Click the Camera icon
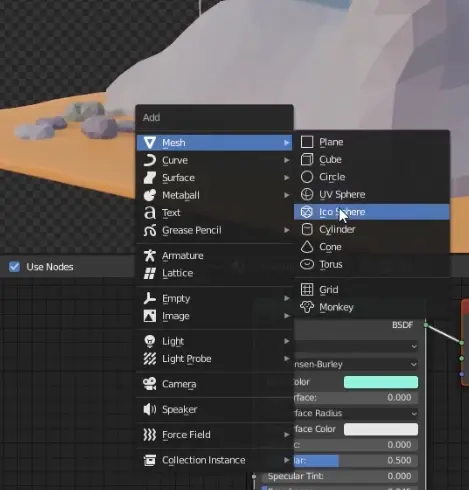 click(150, 384)
